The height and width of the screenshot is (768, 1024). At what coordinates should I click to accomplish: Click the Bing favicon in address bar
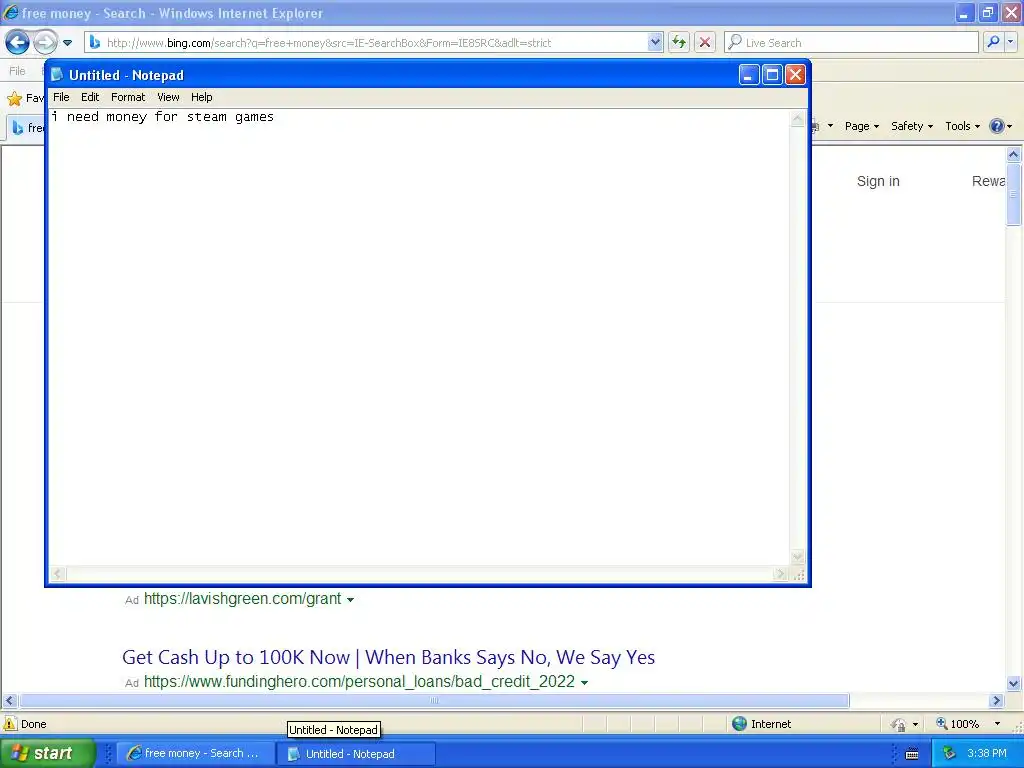click(x=95, y=42)
